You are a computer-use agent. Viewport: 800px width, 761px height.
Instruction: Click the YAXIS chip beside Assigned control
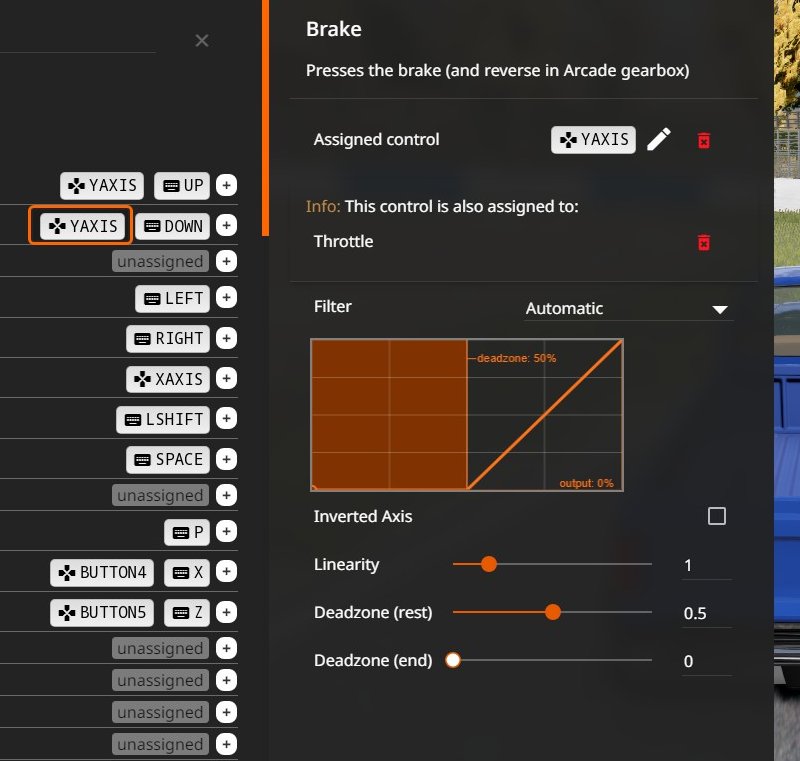(x=593, y=139)
